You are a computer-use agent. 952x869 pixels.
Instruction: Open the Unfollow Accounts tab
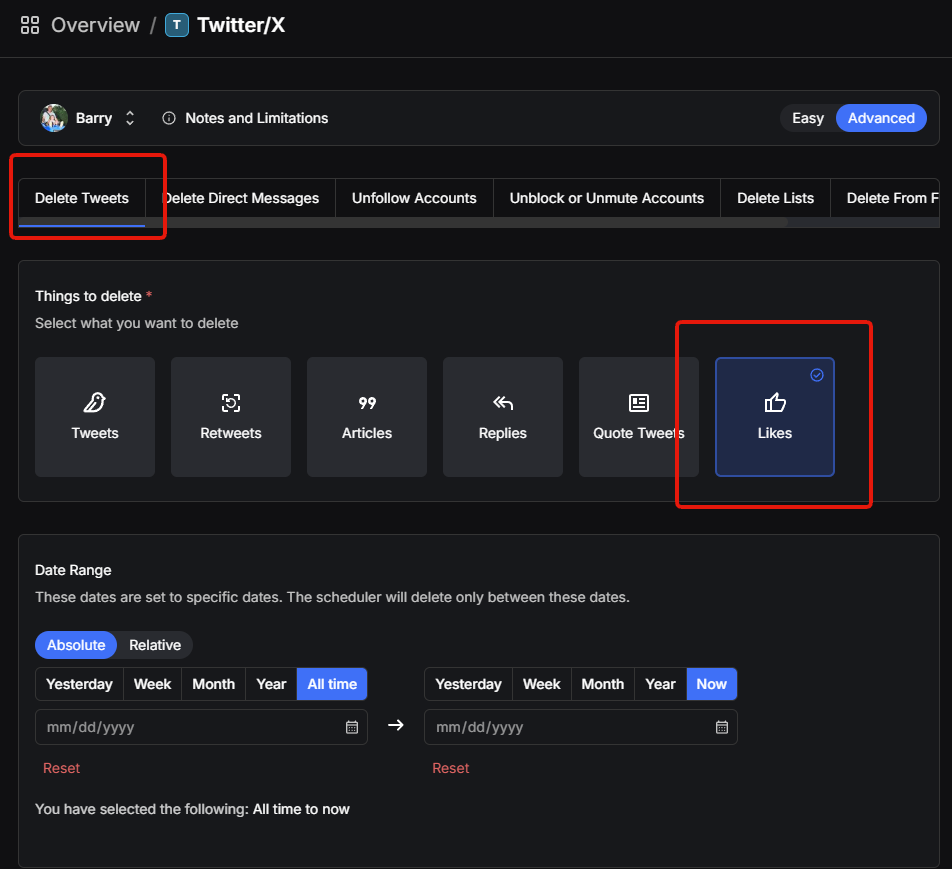click(x=414, y=198)
